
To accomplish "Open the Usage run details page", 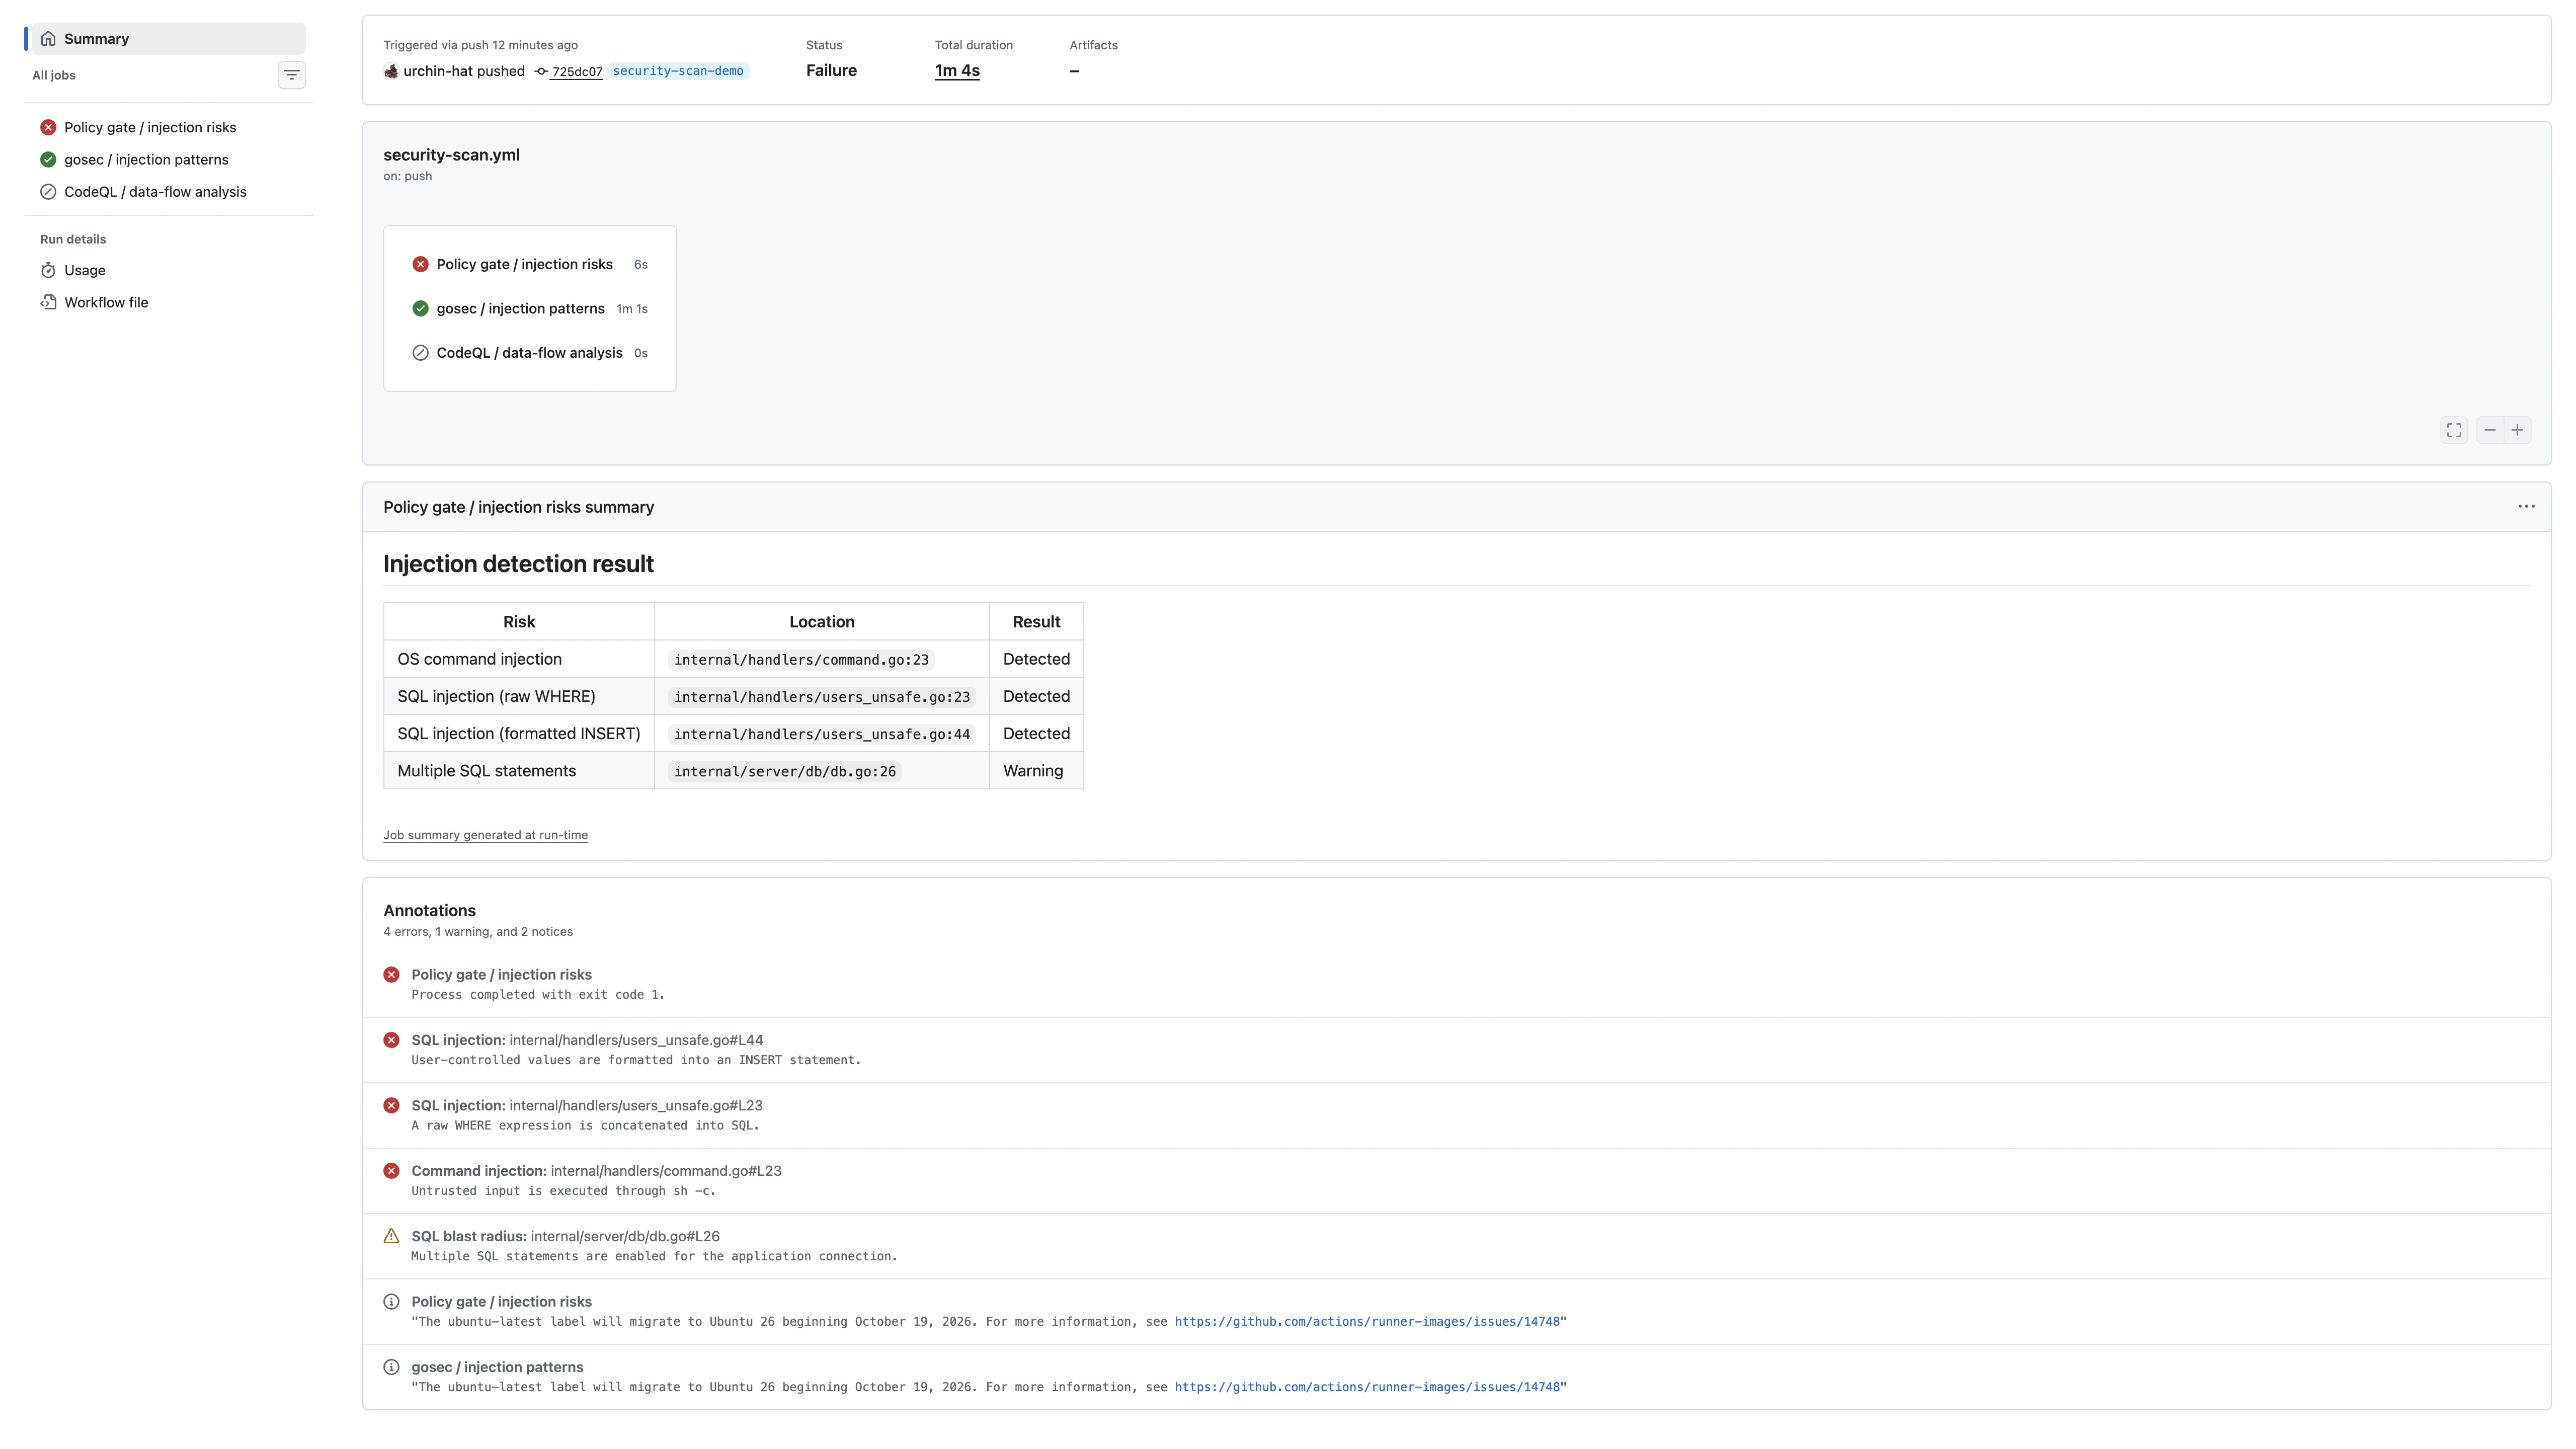I will (x=168, y=270).
